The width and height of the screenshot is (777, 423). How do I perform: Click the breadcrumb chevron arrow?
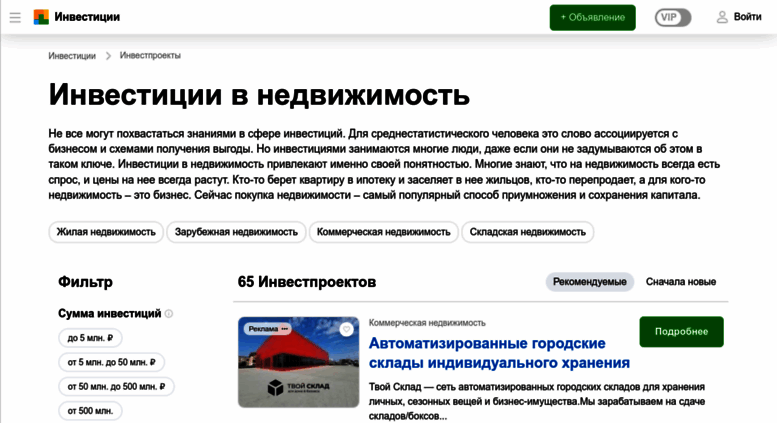click(x=108, y=56)
